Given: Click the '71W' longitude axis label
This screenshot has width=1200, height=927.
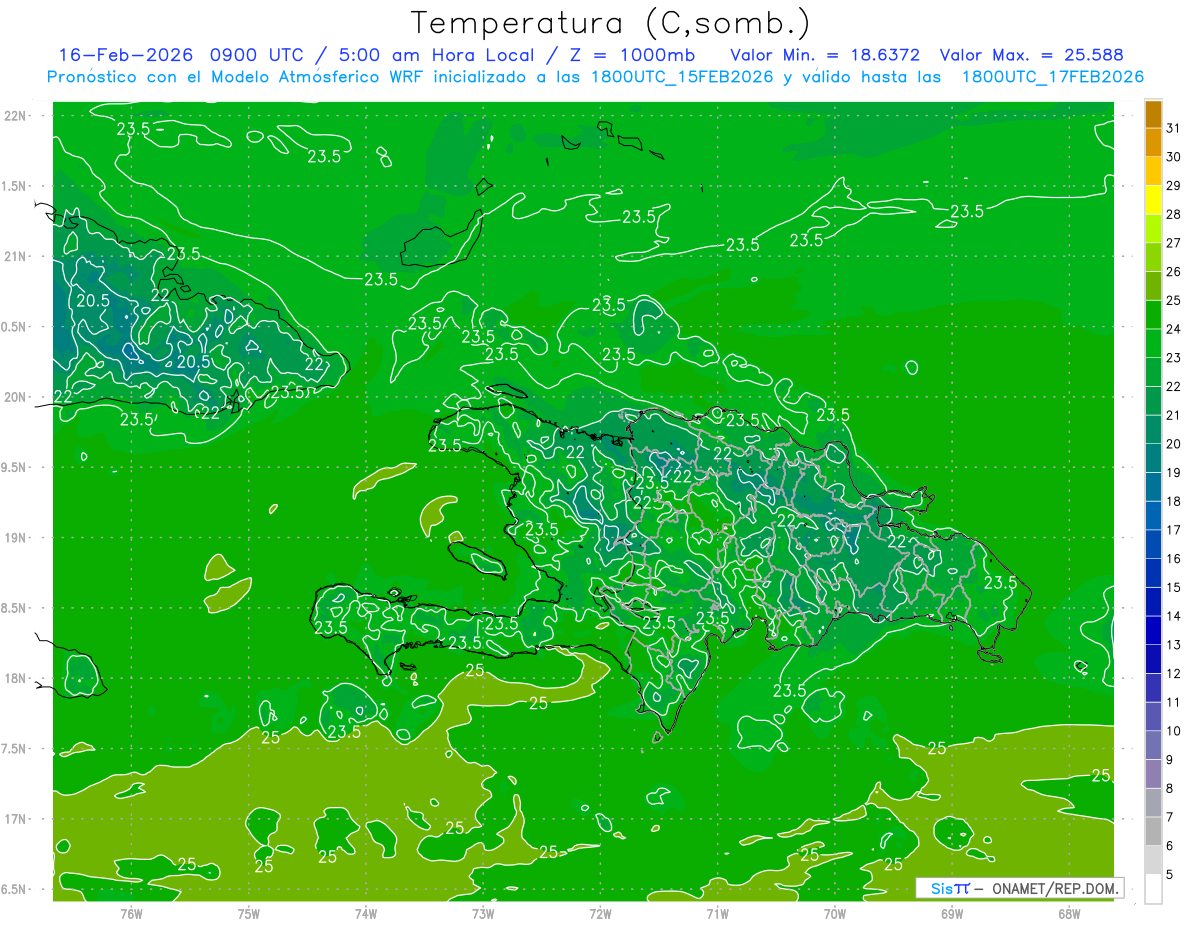Looking at the screenshot, I should tap(717, 913).
